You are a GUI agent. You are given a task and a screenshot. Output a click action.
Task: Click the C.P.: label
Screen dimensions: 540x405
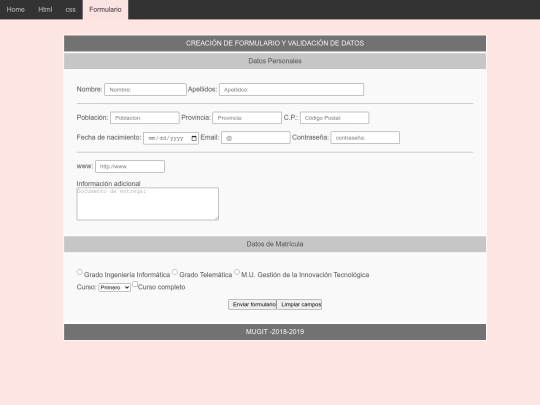291,117
